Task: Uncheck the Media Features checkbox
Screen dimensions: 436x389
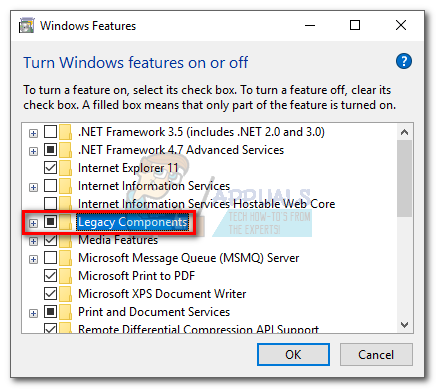Action: pos(50,240)
